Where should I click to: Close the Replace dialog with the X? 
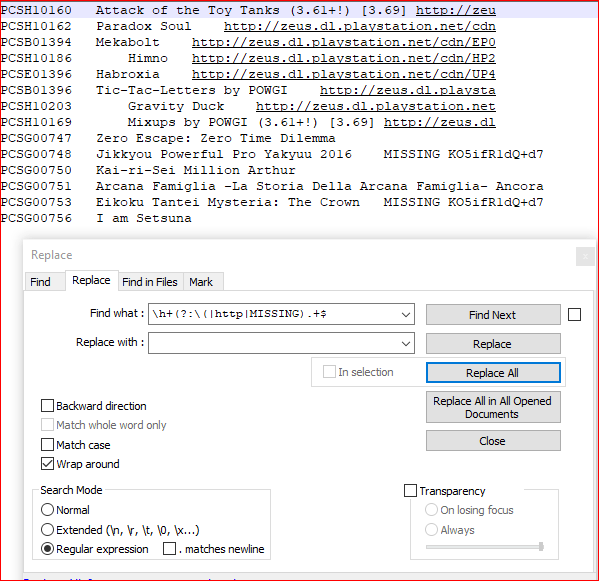(585, 256)
